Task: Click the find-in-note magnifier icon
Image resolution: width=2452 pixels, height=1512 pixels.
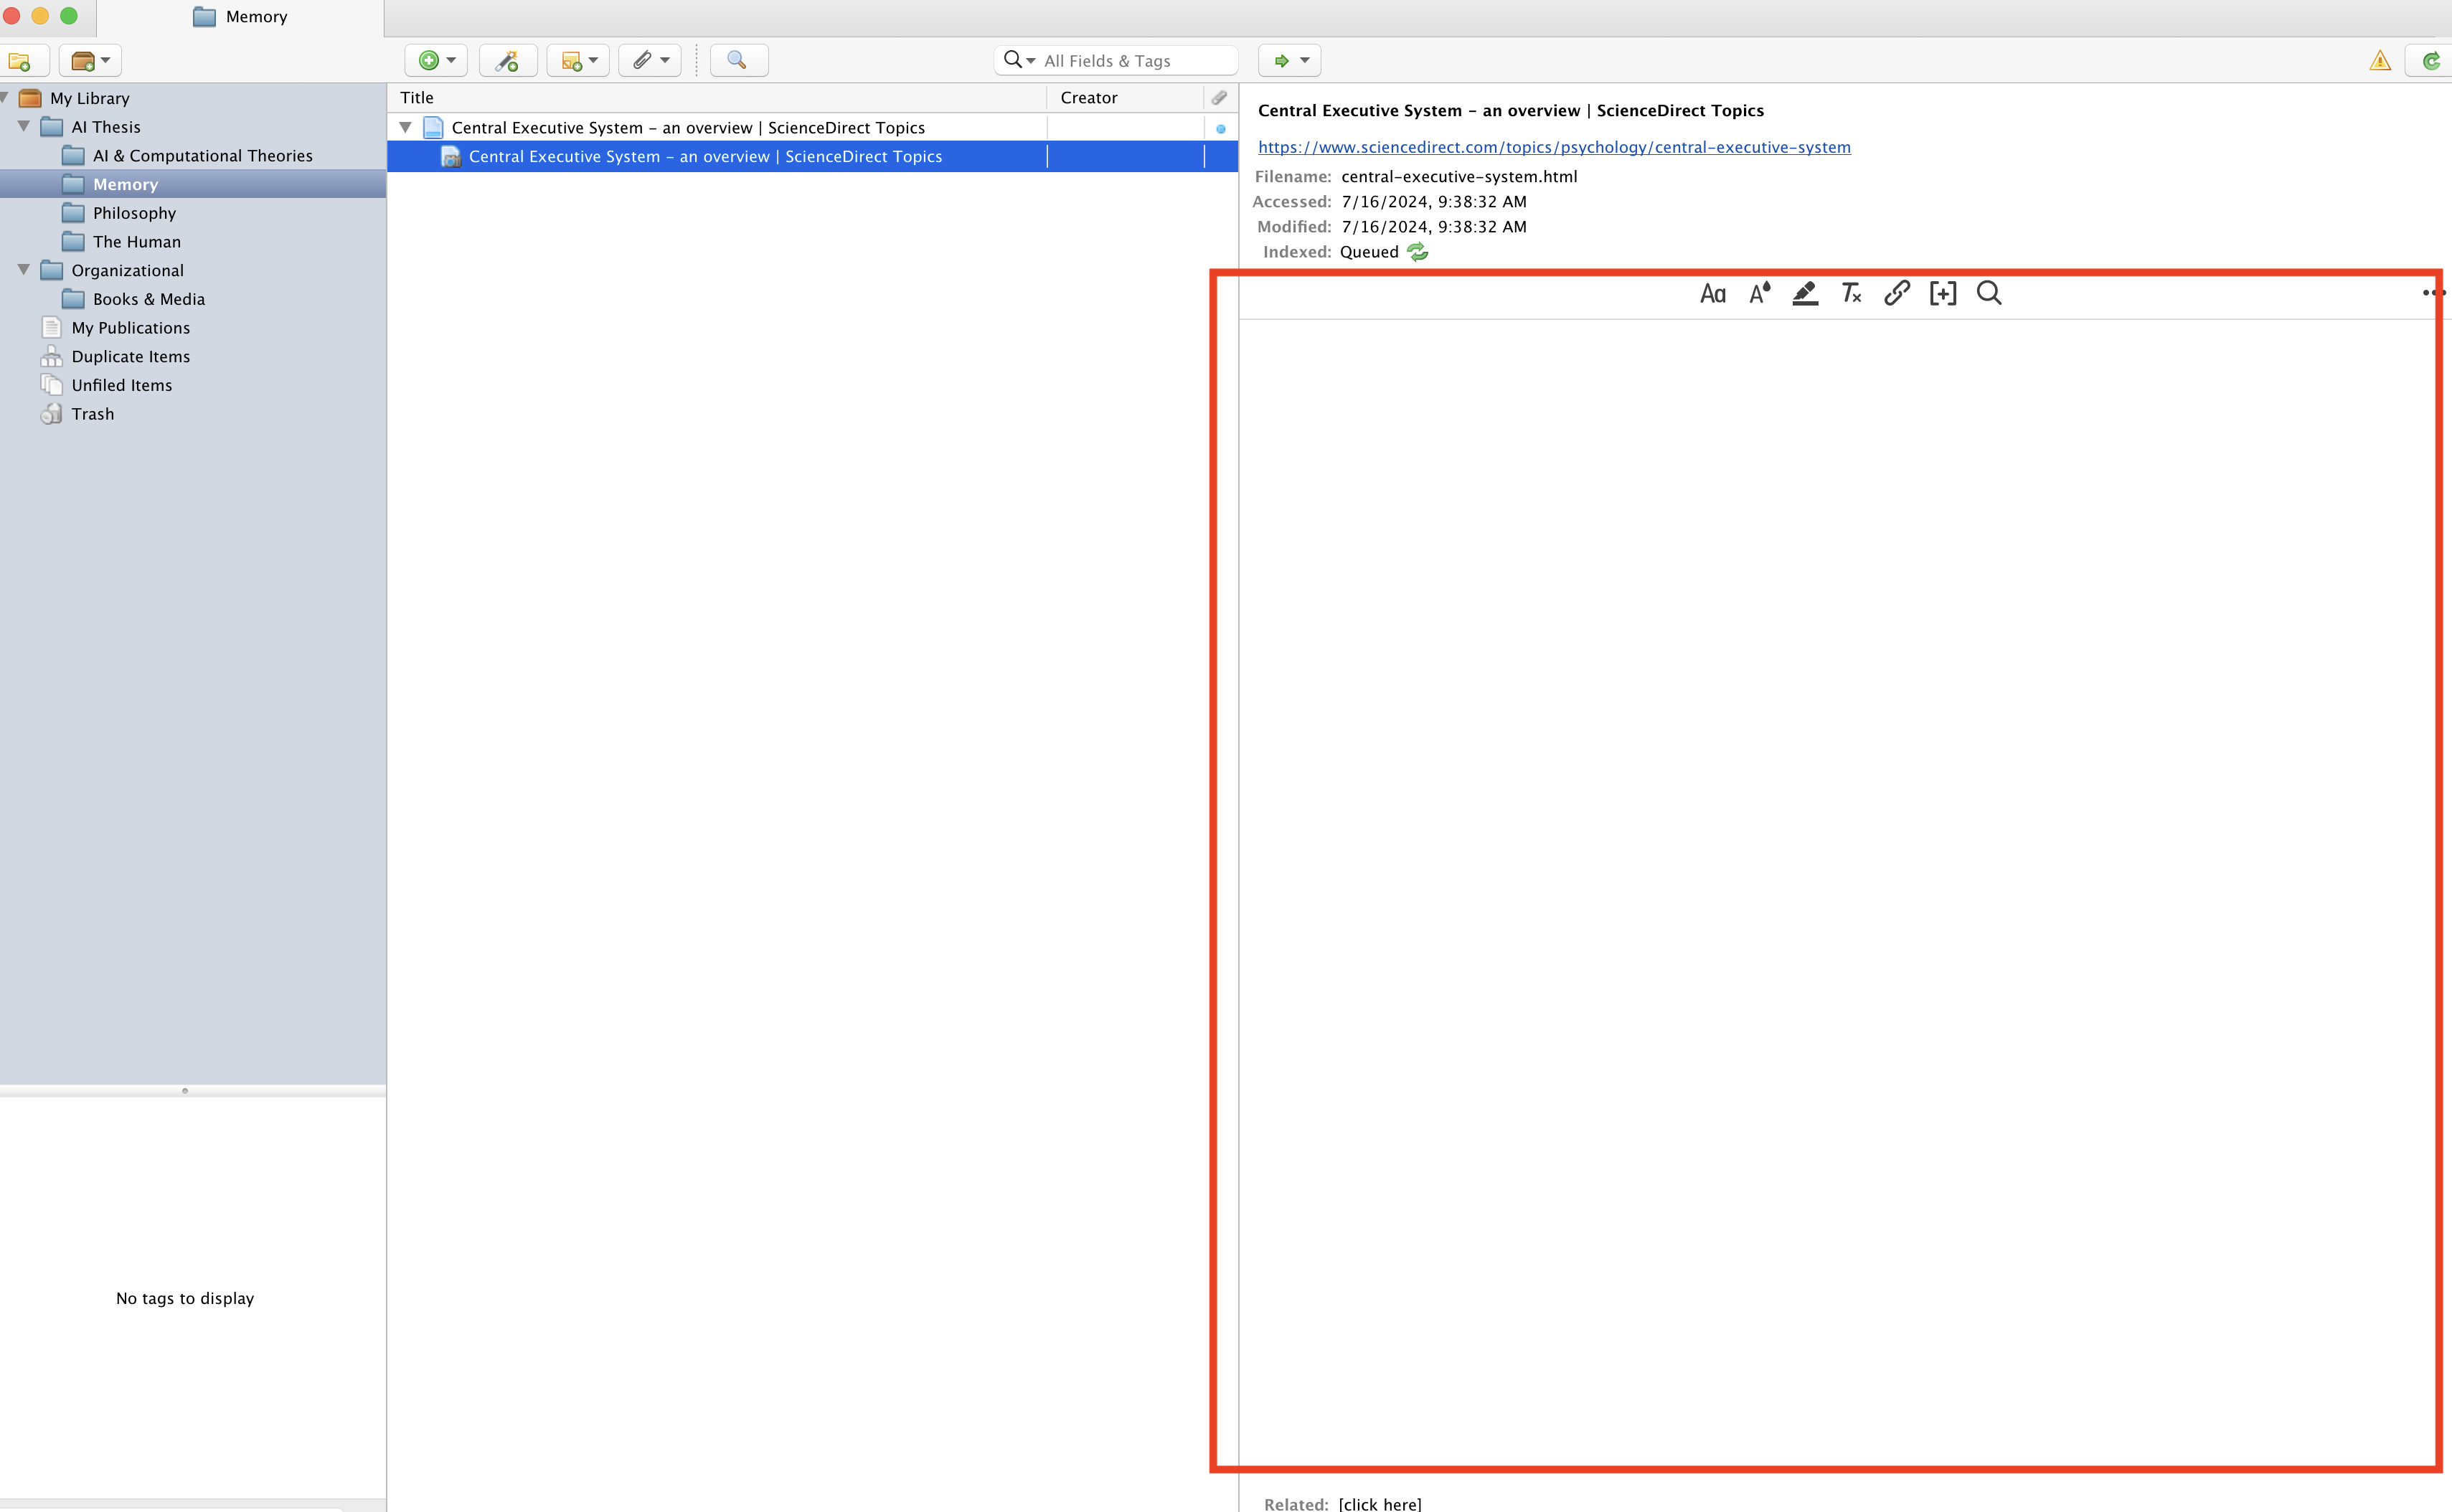Action: tap(1989, 294)
